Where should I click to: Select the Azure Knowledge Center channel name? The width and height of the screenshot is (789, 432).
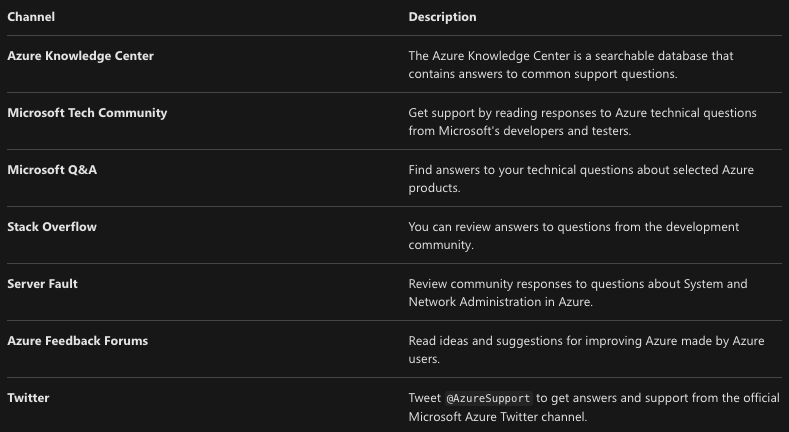coord(81,56)
